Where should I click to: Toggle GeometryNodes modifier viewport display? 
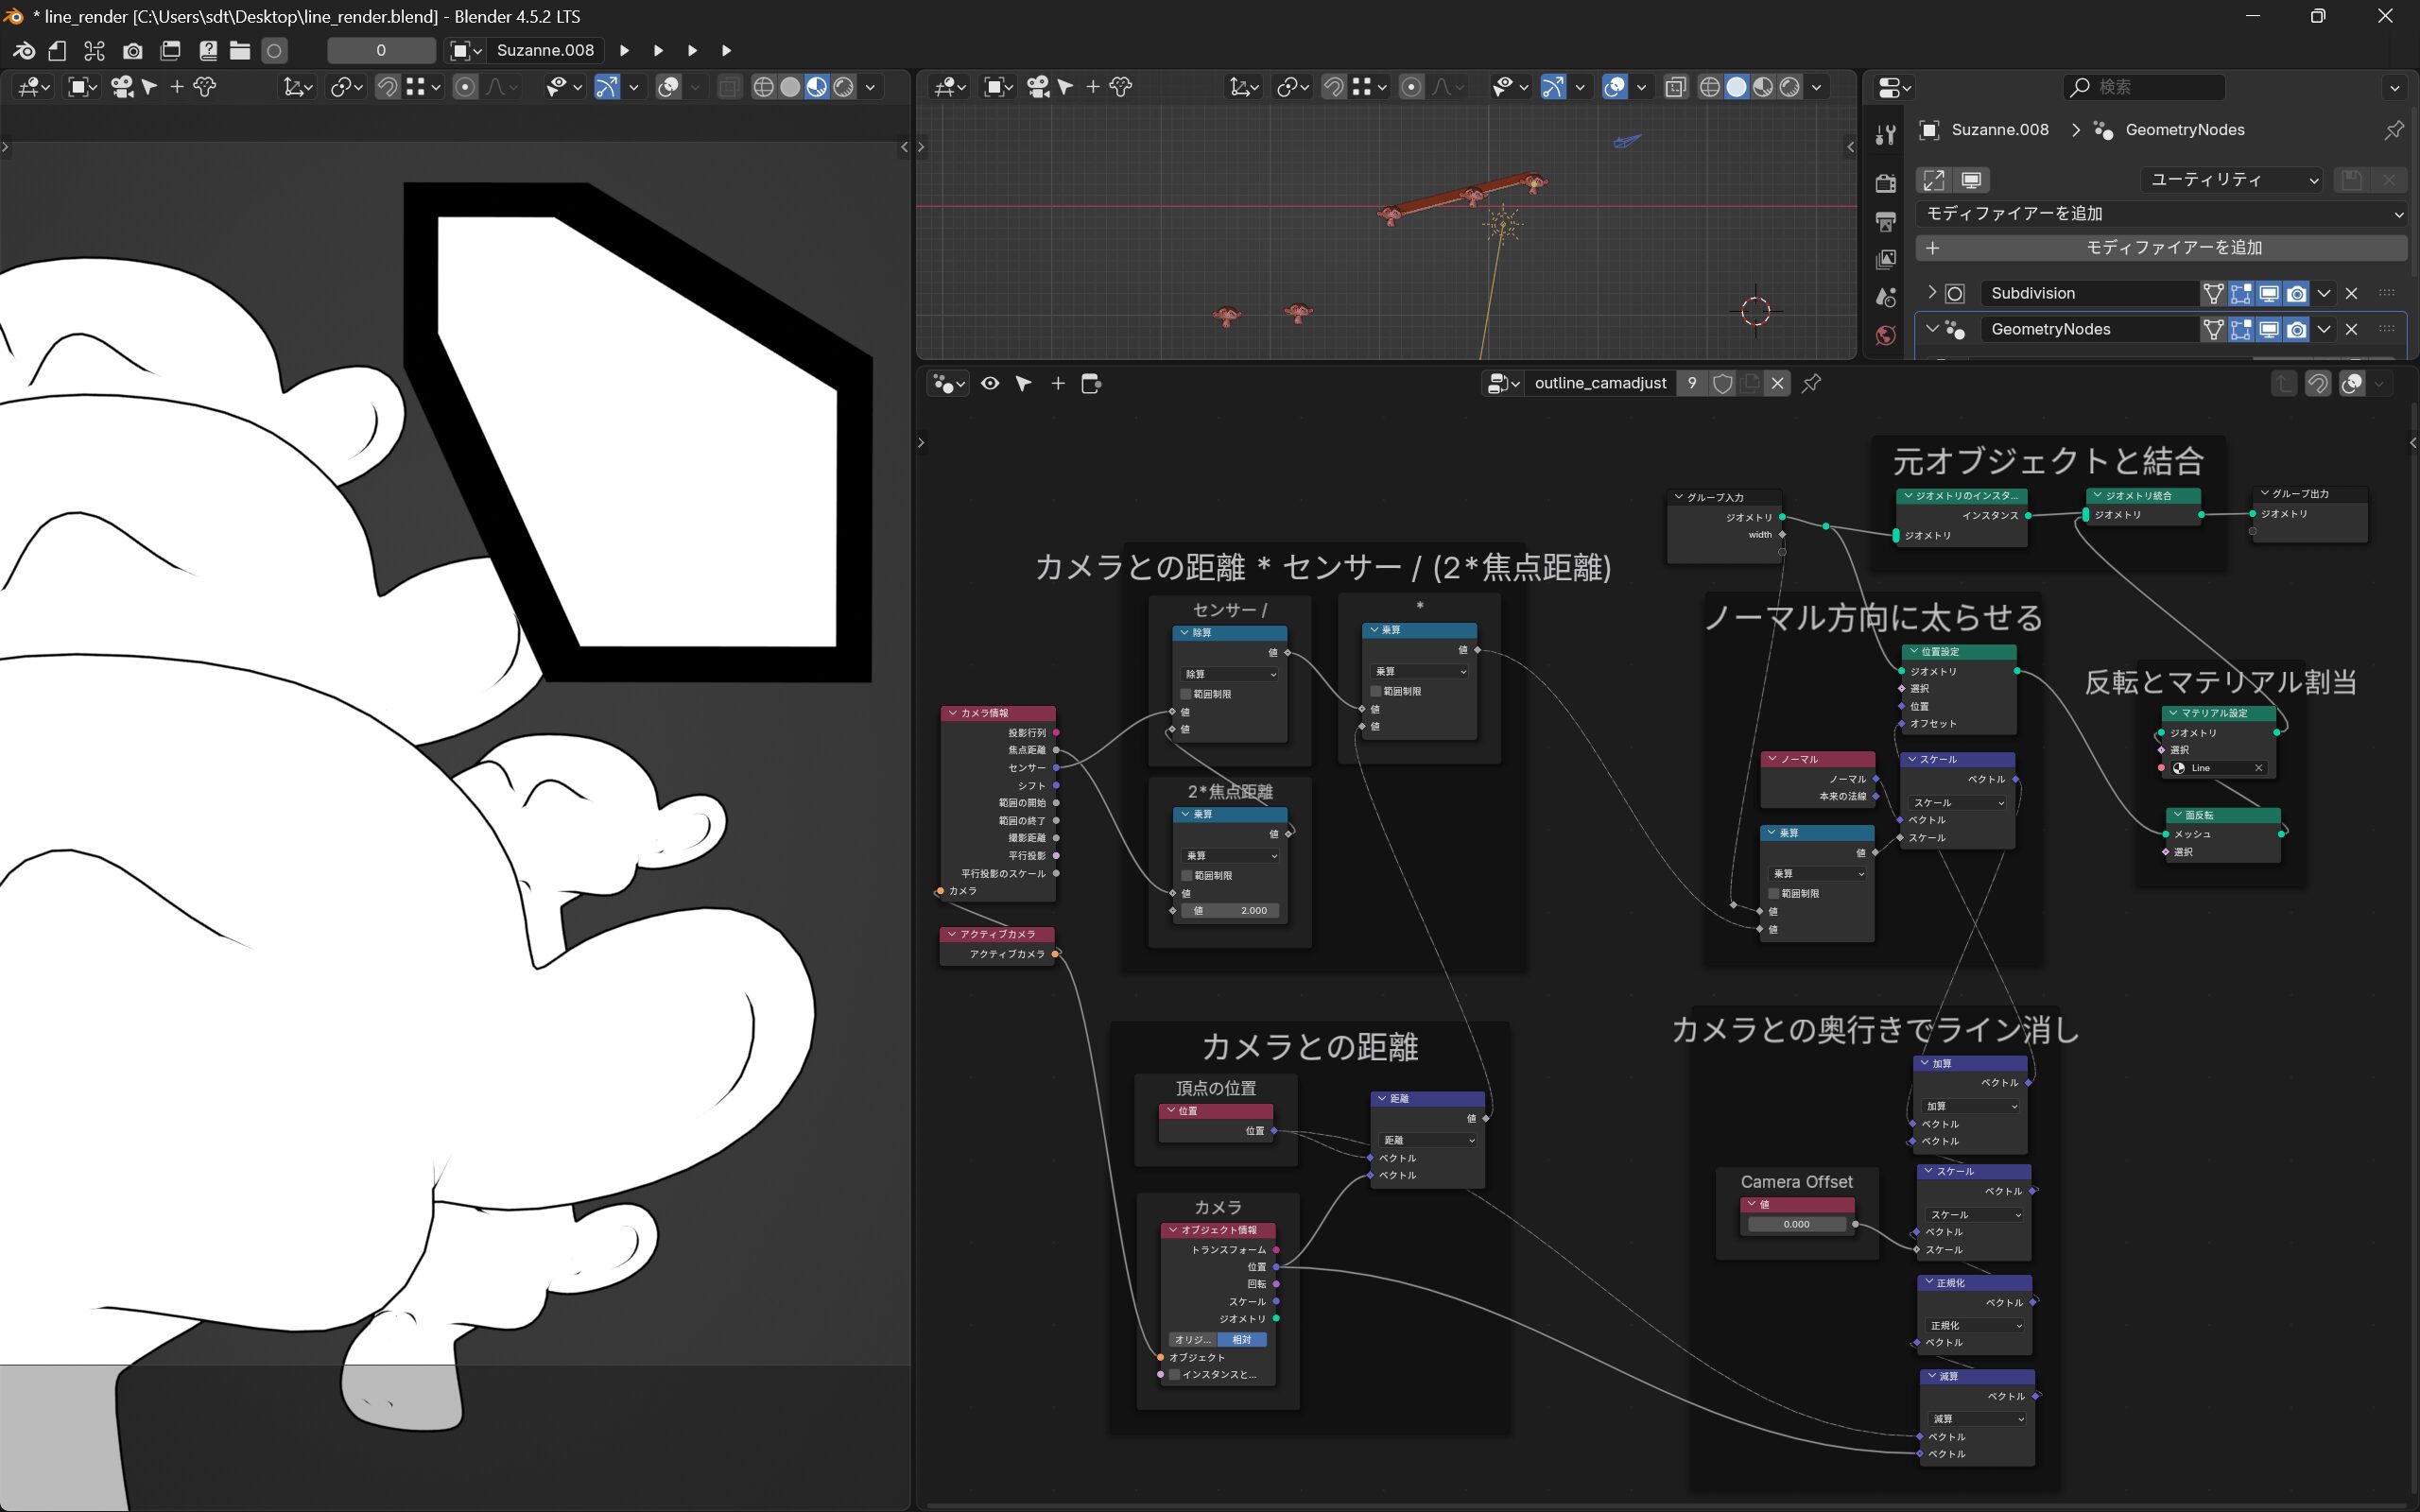2268,329
